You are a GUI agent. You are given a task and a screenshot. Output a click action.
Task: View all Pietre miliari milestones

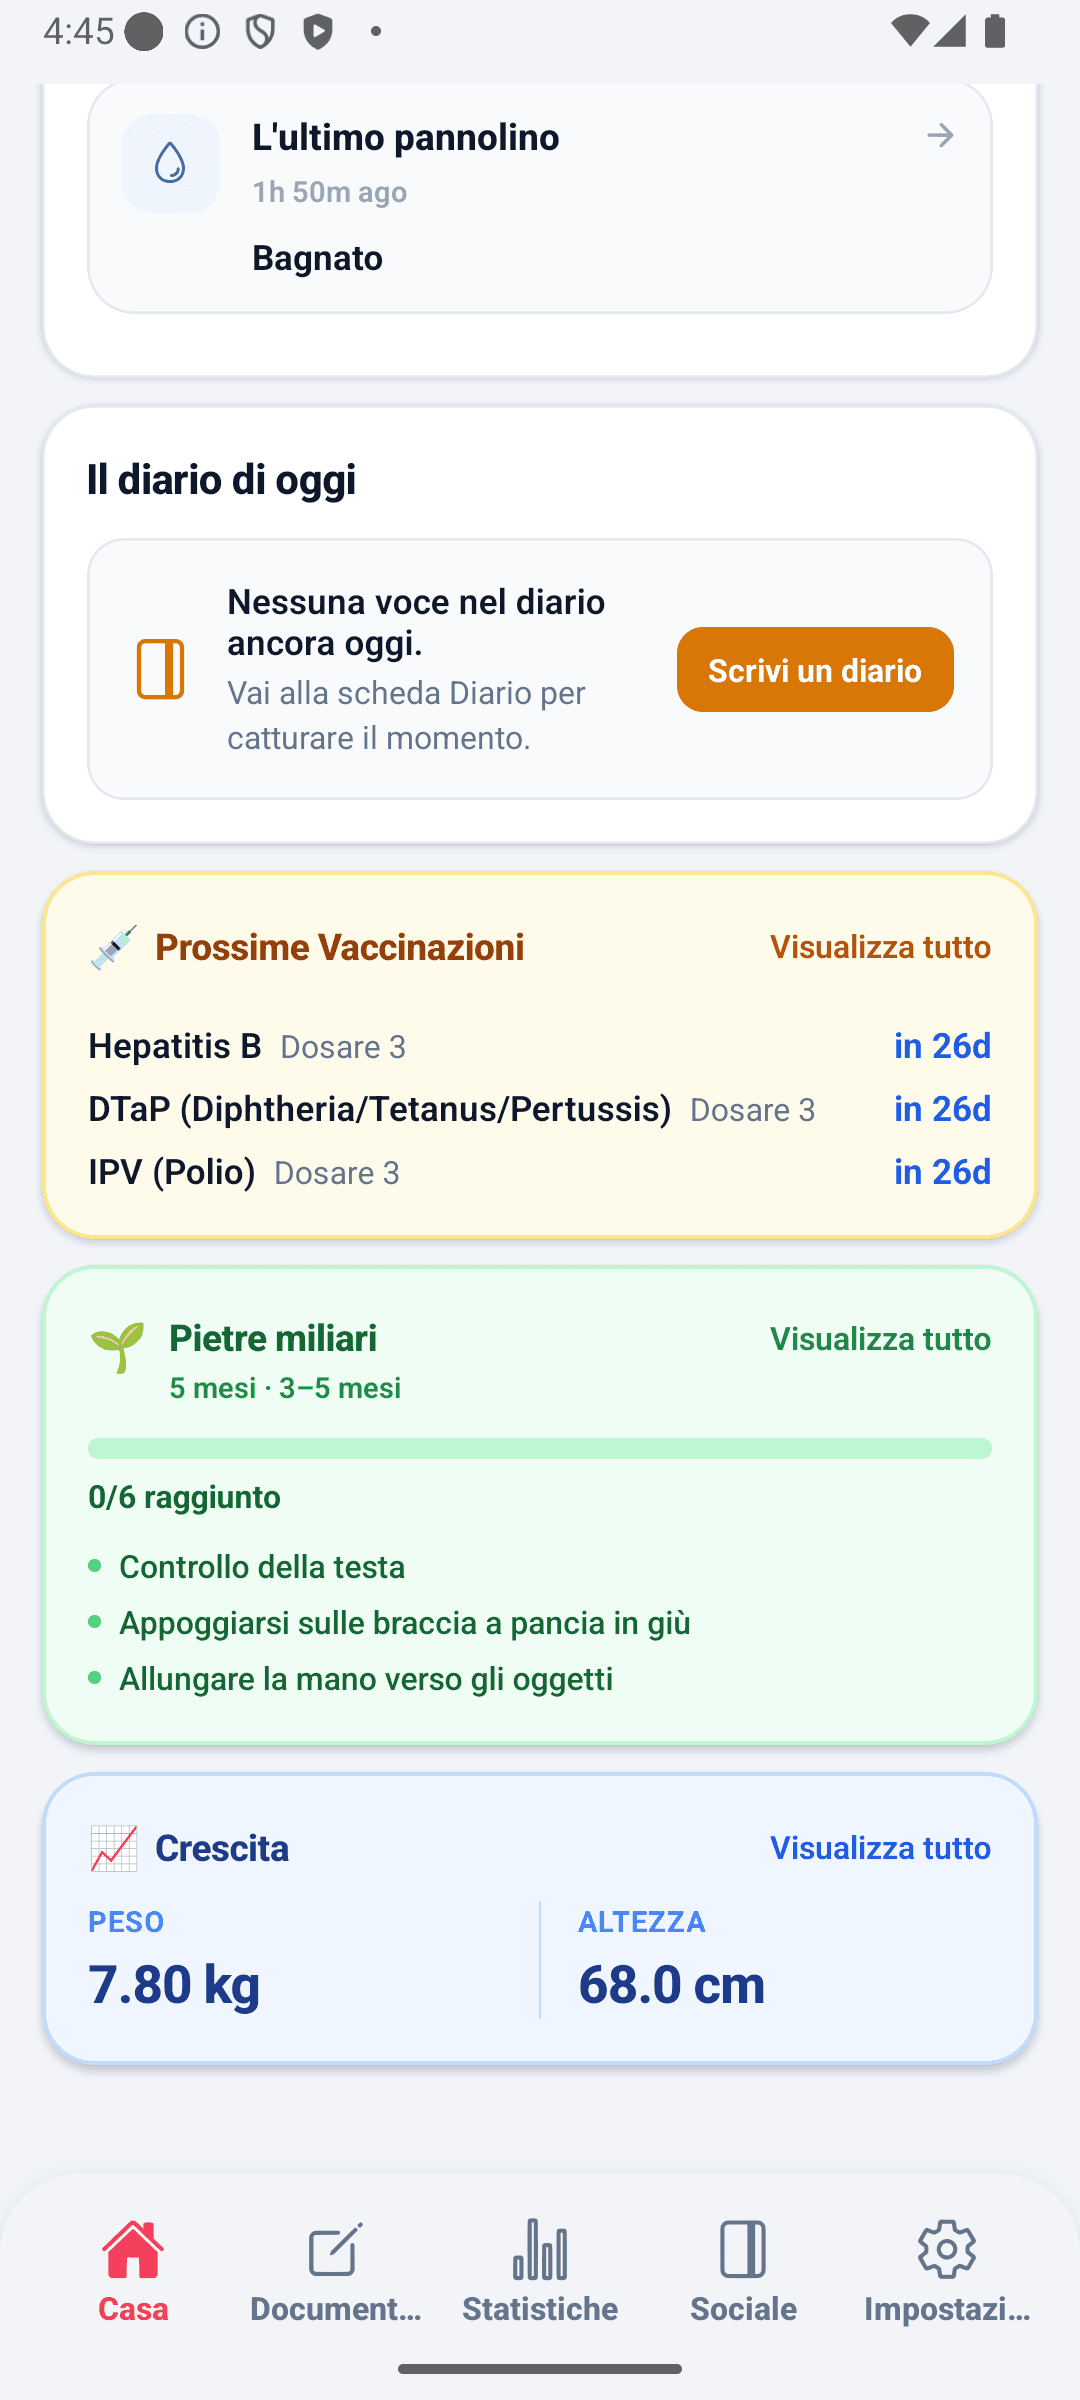pyautogui.click(x=880, y=1339)
